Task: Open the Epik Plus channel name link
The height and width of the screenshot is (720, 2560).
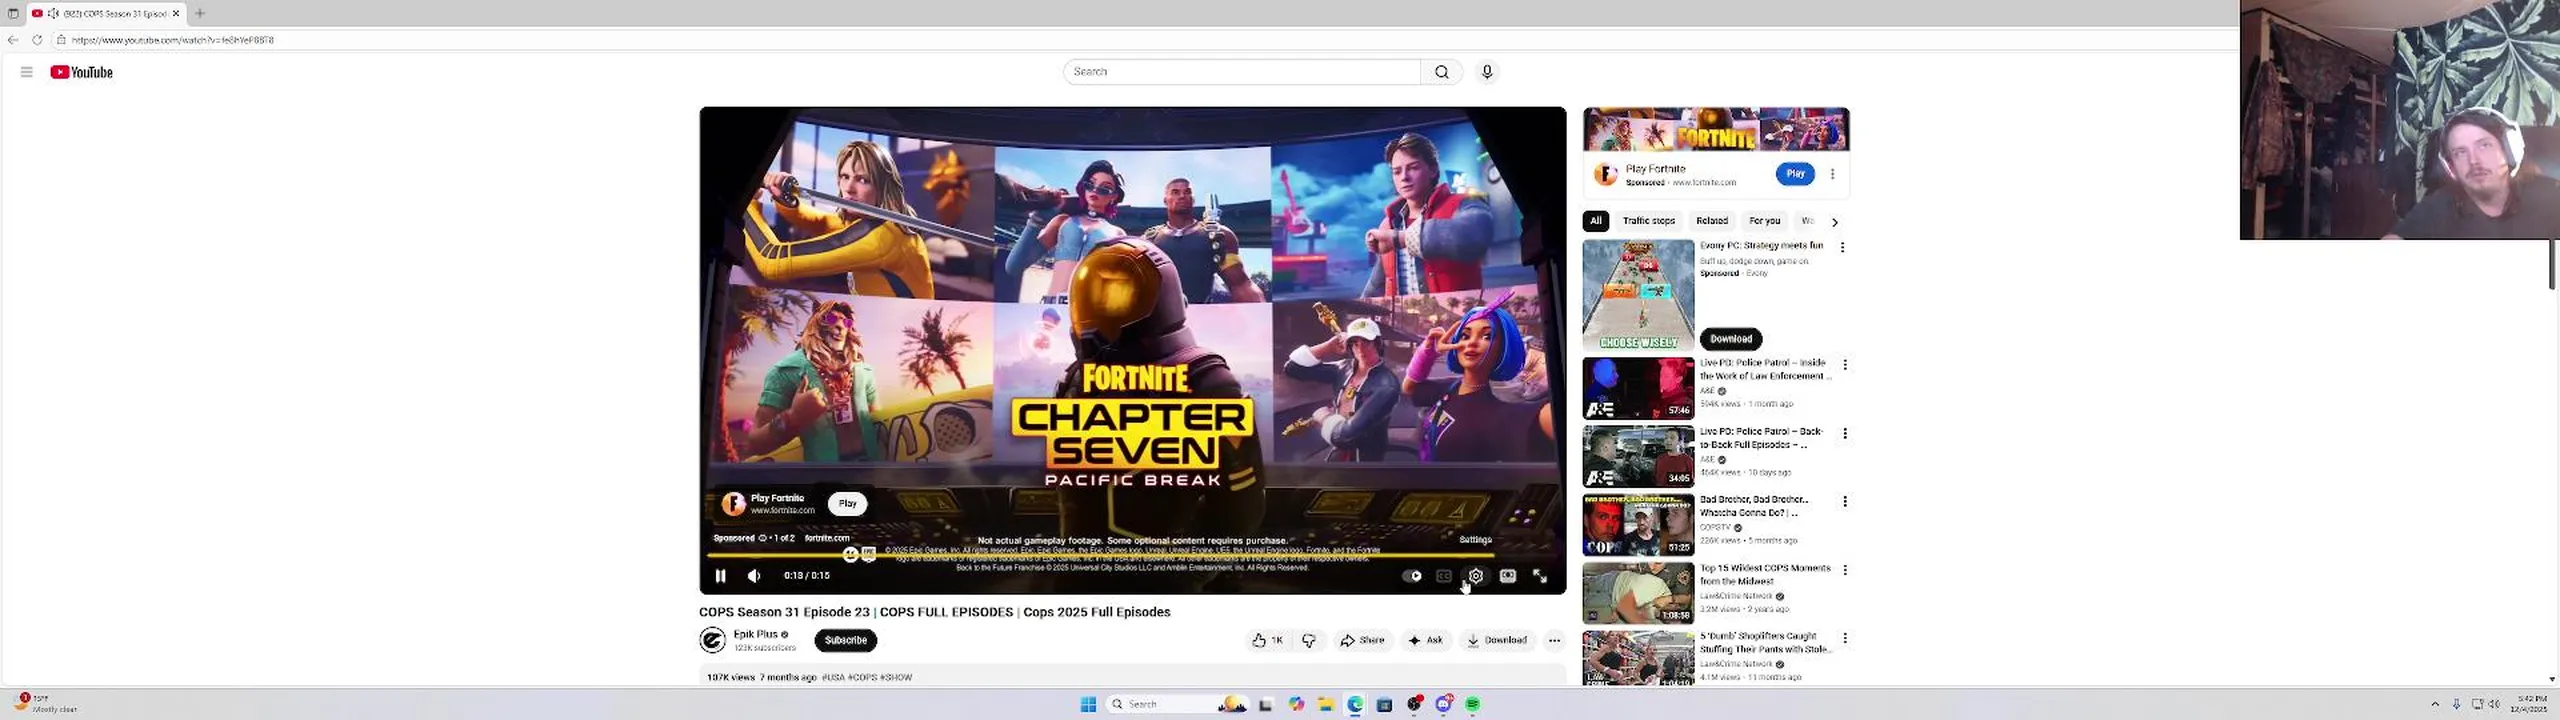Action: 755,634
